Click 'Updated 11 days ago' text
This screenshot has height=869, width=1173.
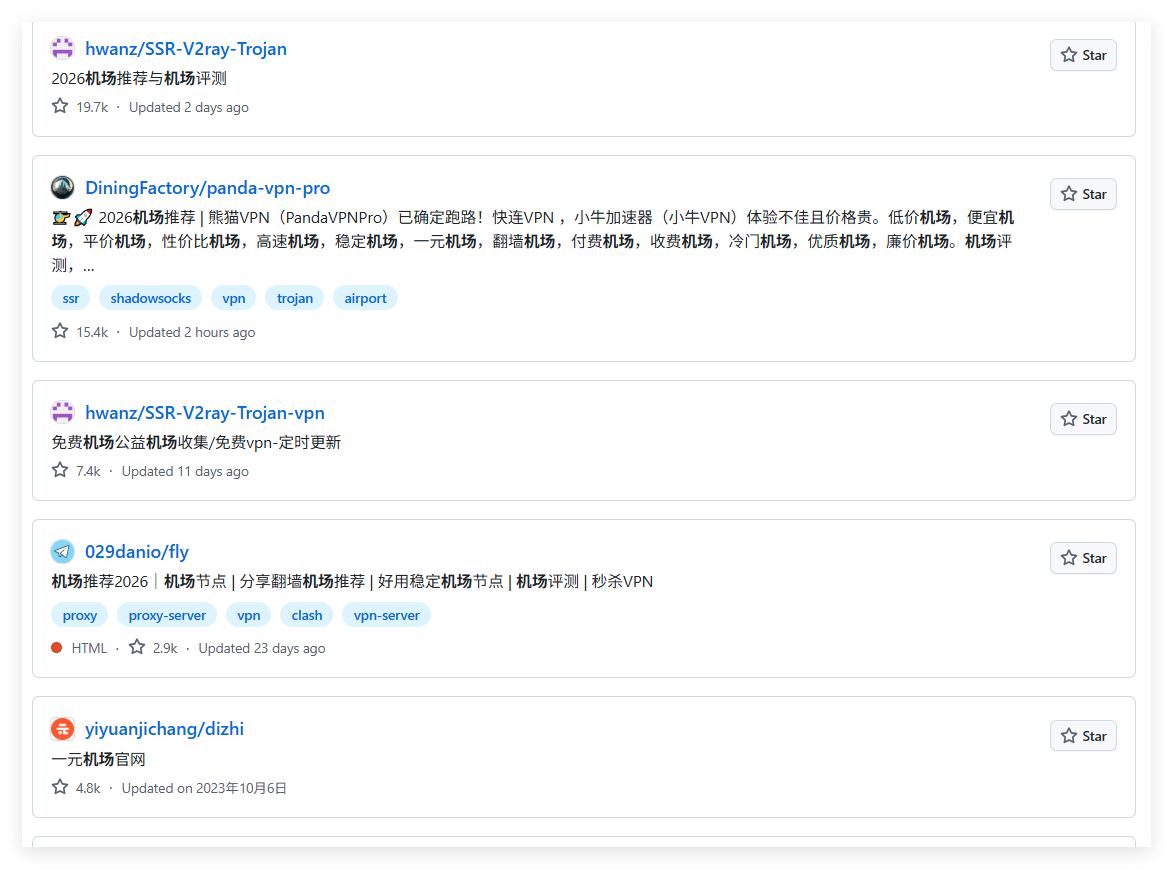(186, 472)
